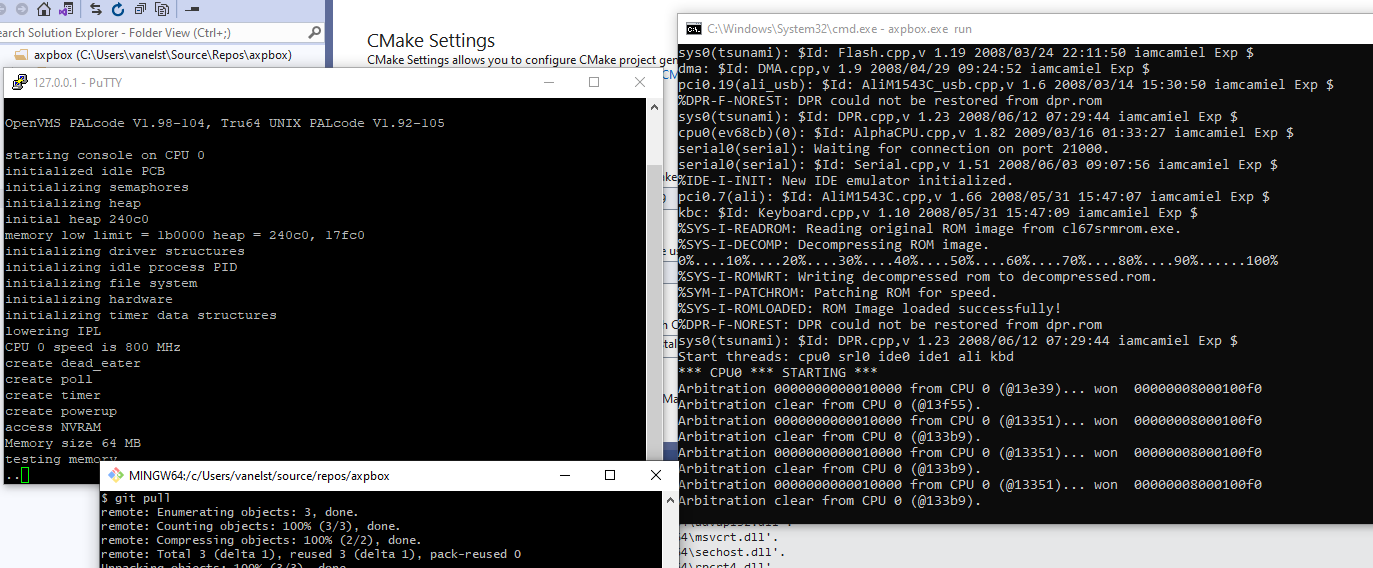The image size is (1373, 568).
Task: Click the CMake Settings heading
Action: pos(431,41)
